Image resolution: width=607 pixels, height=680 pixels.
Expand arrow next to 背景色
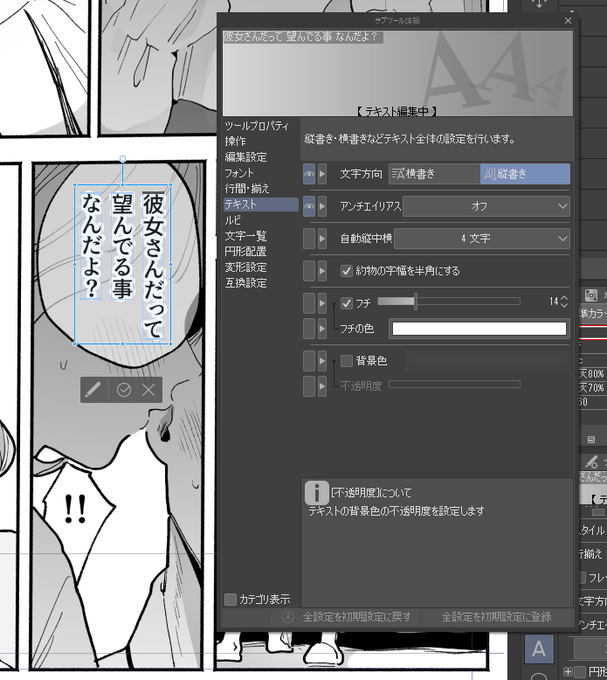point(322,361)
